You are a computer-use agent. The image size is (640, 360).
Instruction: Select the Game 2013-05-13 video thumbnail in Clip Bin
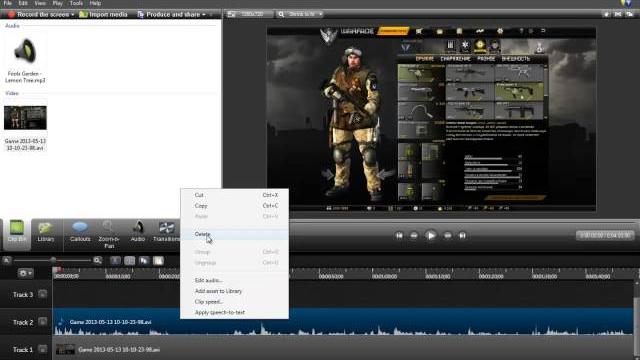click(25, 118)
